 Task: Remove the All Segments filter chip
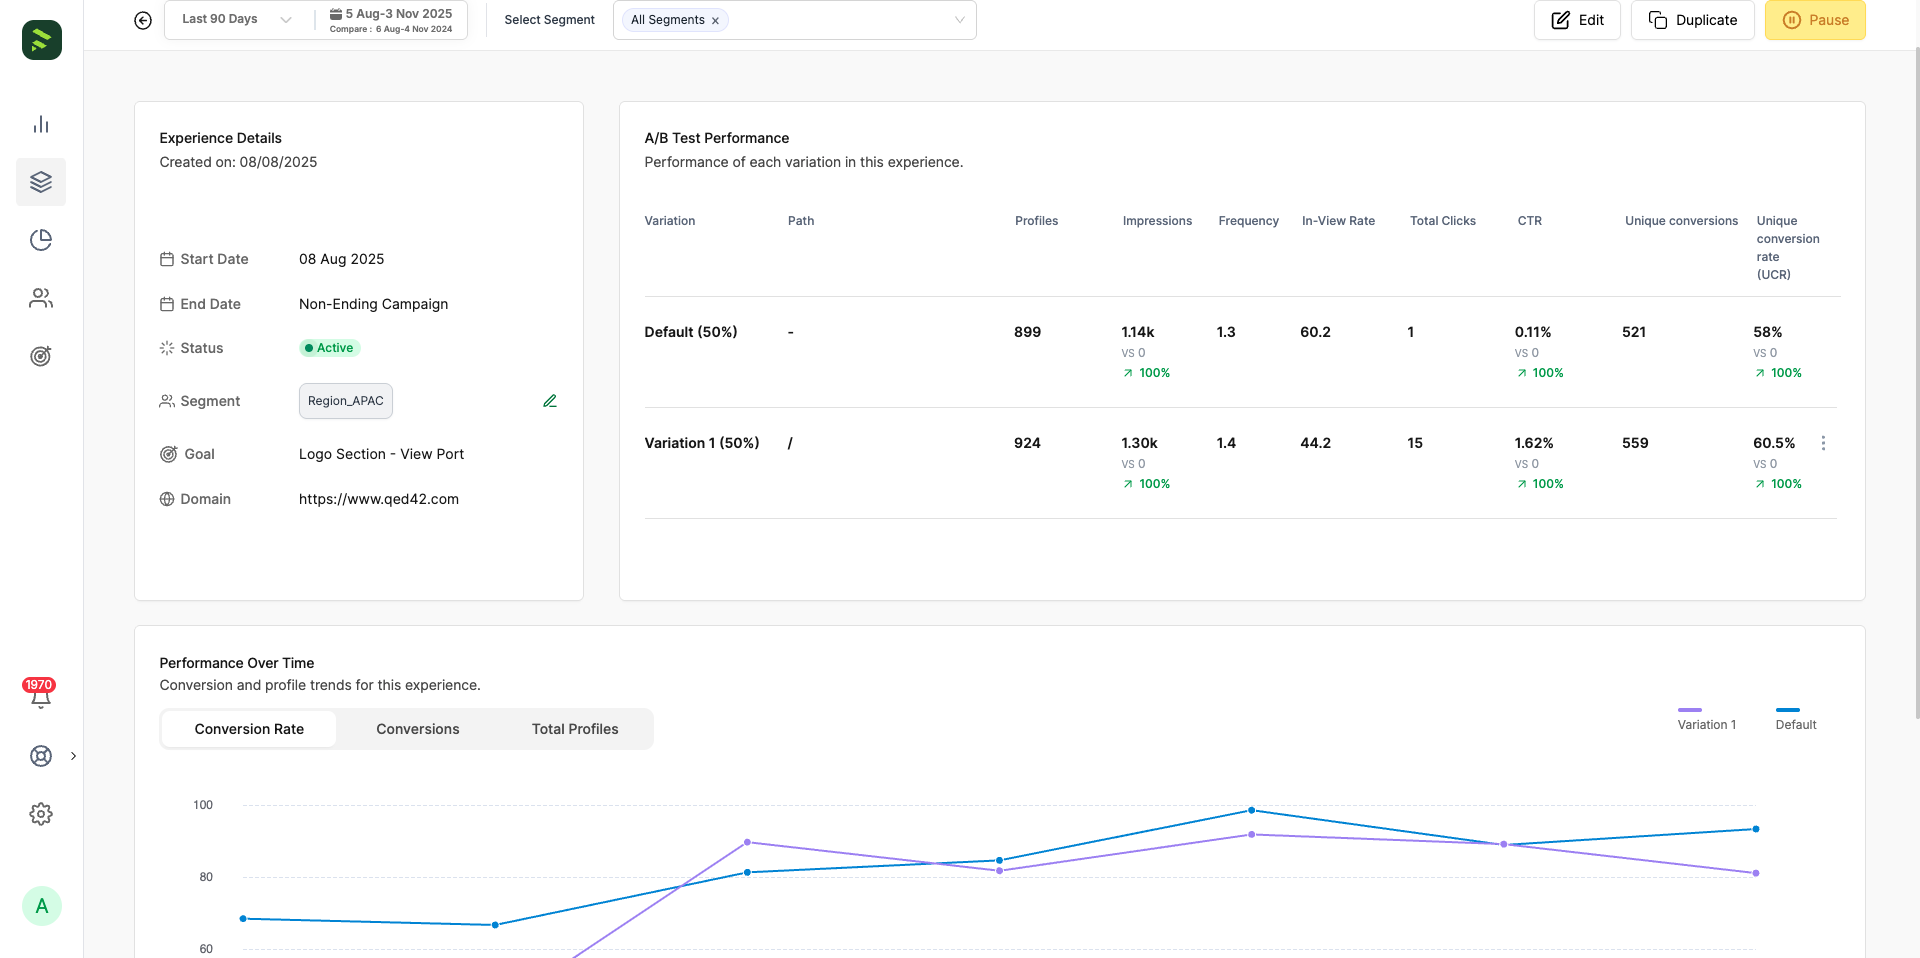pos(716,20)
